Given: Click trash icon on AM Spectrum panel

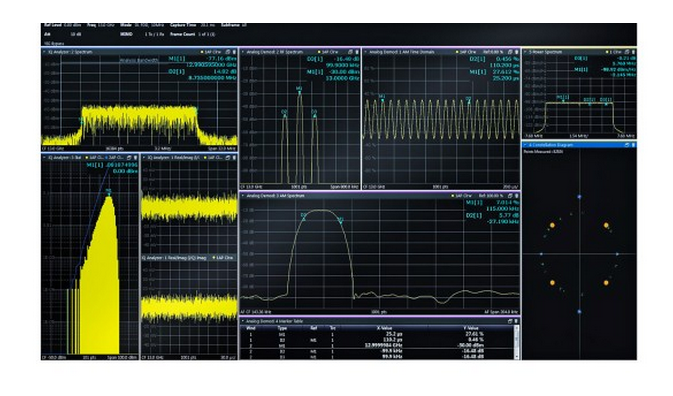Looking at the screenshot, I should (x=516, y=196).
